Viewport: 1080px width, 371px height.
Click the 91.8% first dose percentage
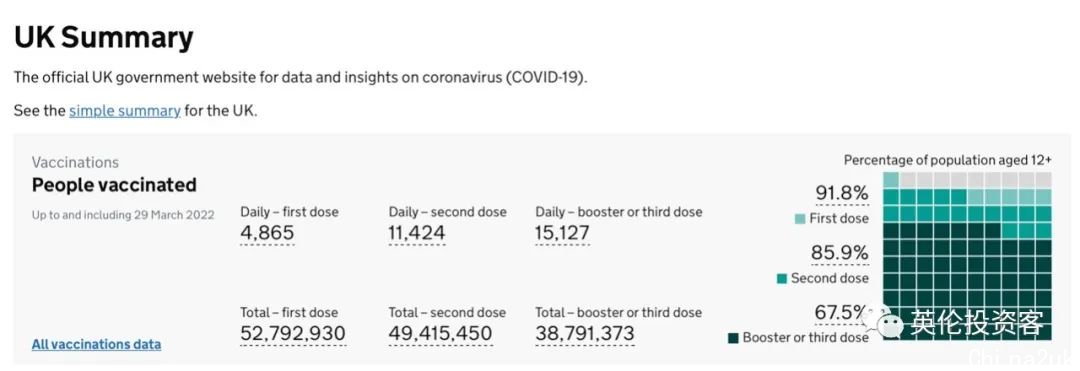tap(842, 193)
